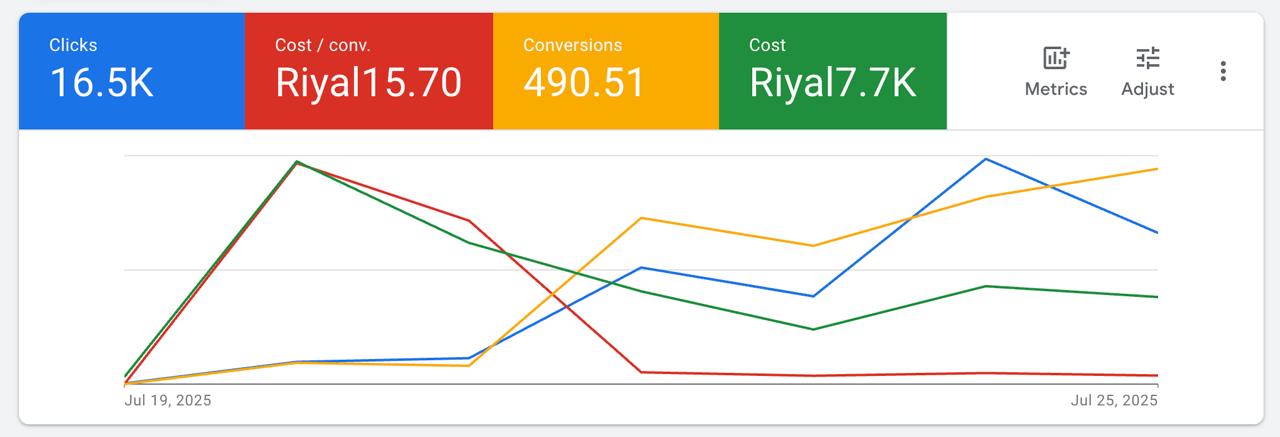Viewport: 1280px width, 437px height.
Task: Select the red Cost / conv. label
Action: 322,45
